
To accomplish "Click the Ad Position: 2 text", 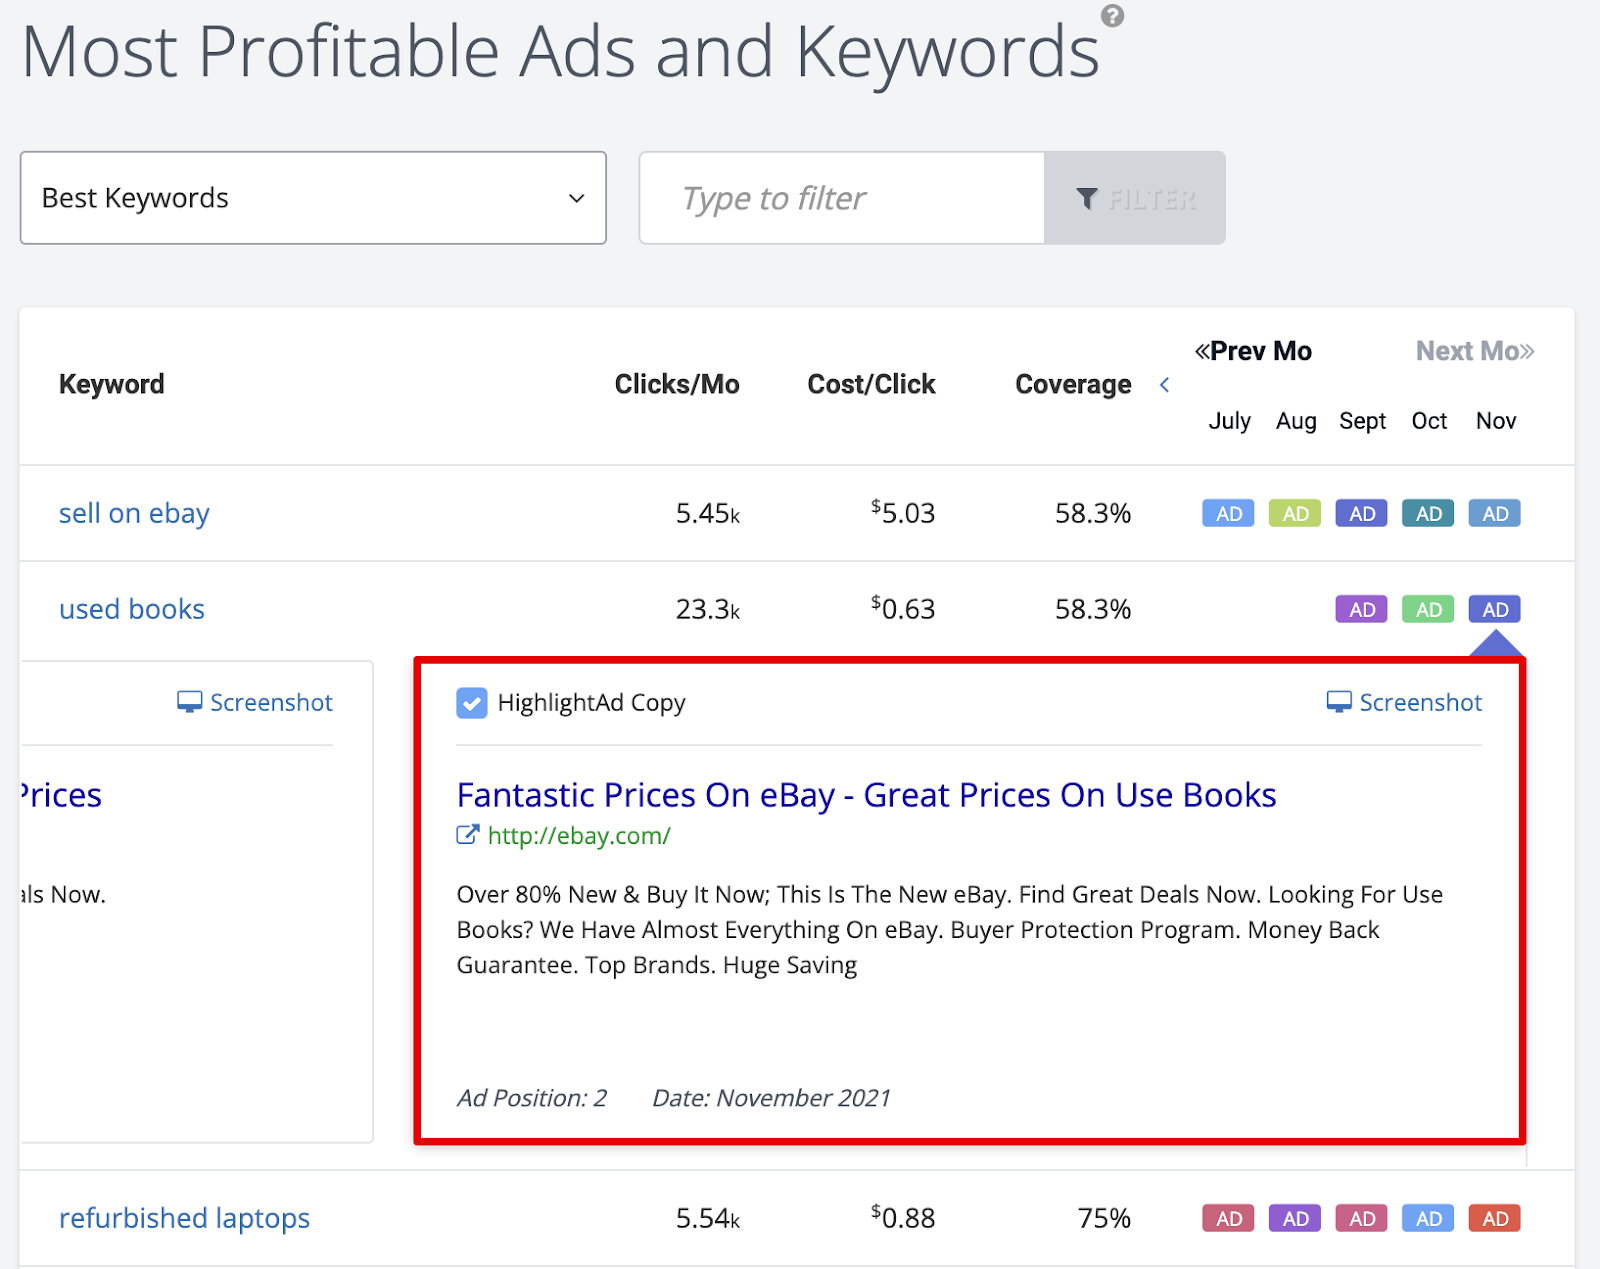I will pos(532,1098).
